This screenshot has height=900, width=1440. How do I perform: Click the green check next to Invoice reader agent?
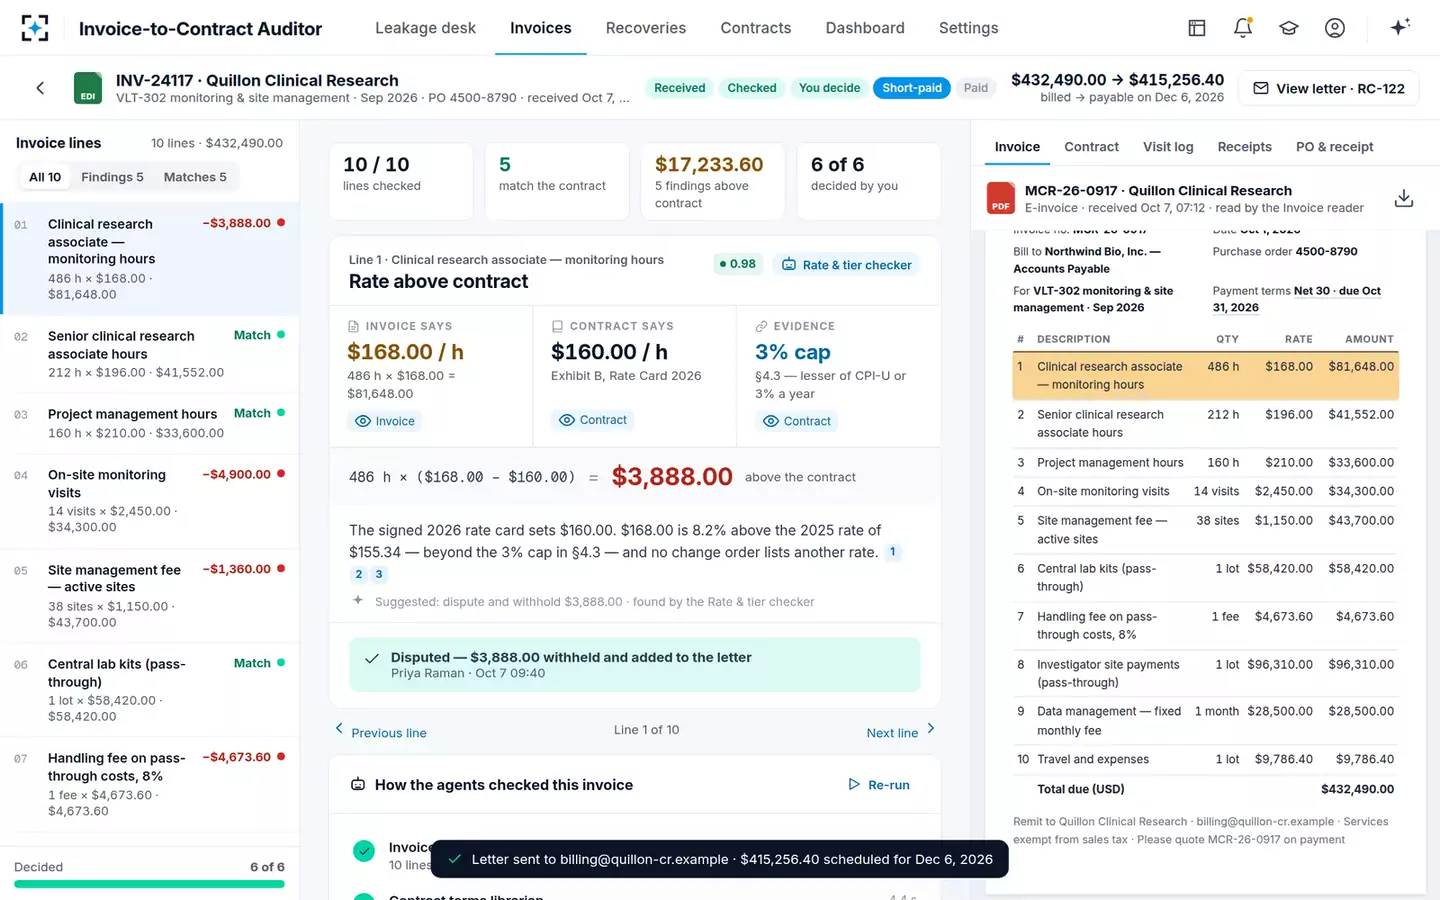point(364,851)
